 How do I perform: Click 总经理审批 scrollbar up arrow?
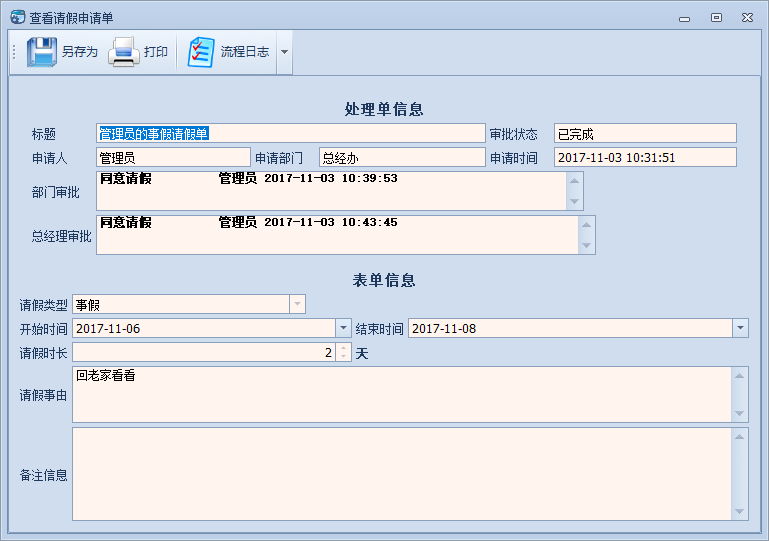tap(587, 225)
